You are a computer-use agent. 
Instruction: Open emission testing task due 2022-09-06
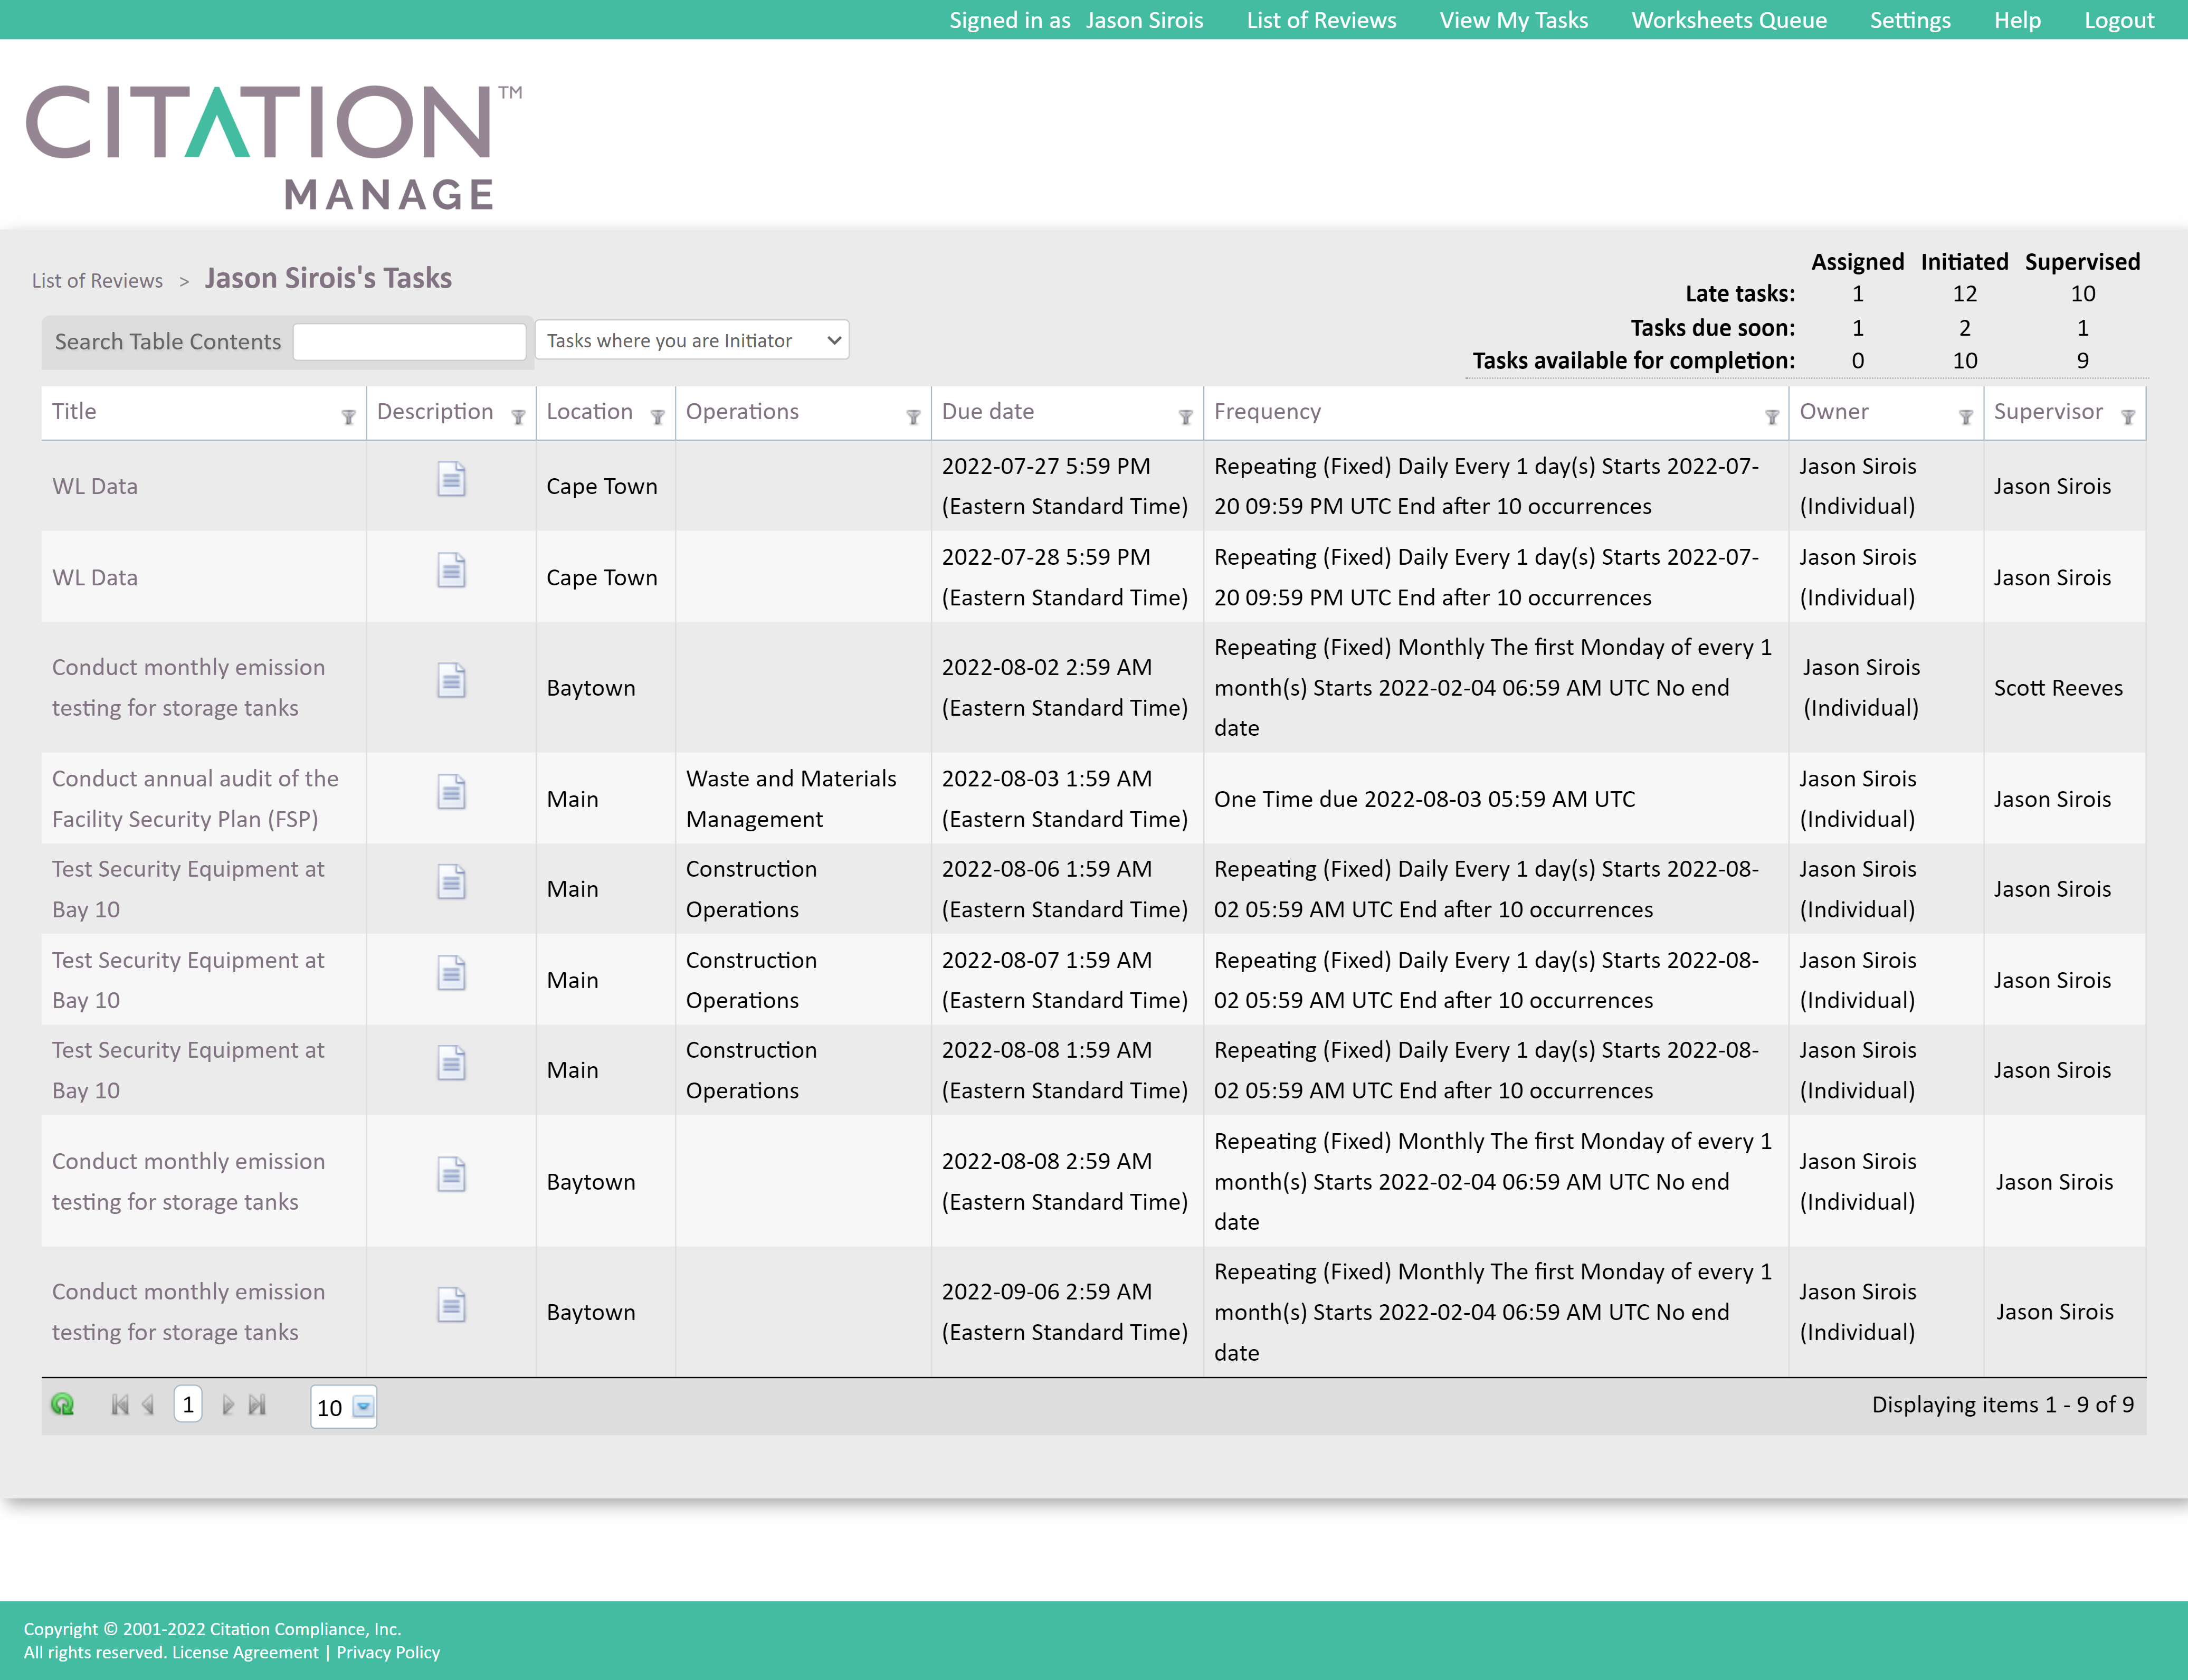(188, 1312)
